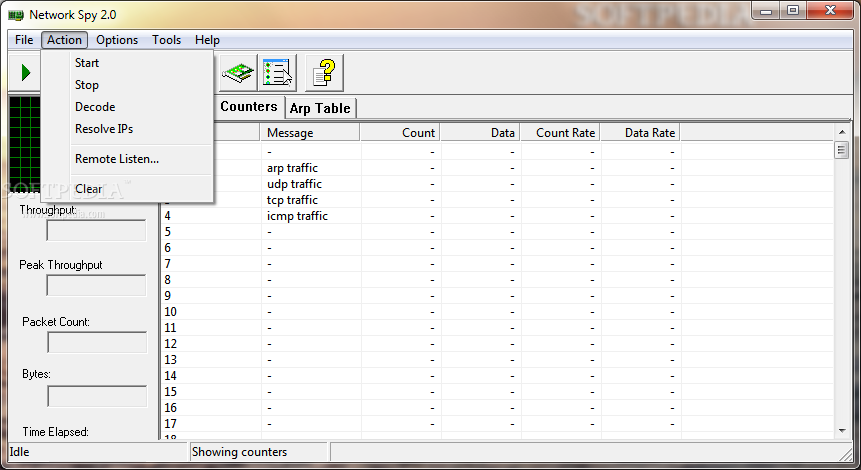This screenshot has width=861, height=470.
Task: Click Showing counters status bar text
Action: point(239,452)
